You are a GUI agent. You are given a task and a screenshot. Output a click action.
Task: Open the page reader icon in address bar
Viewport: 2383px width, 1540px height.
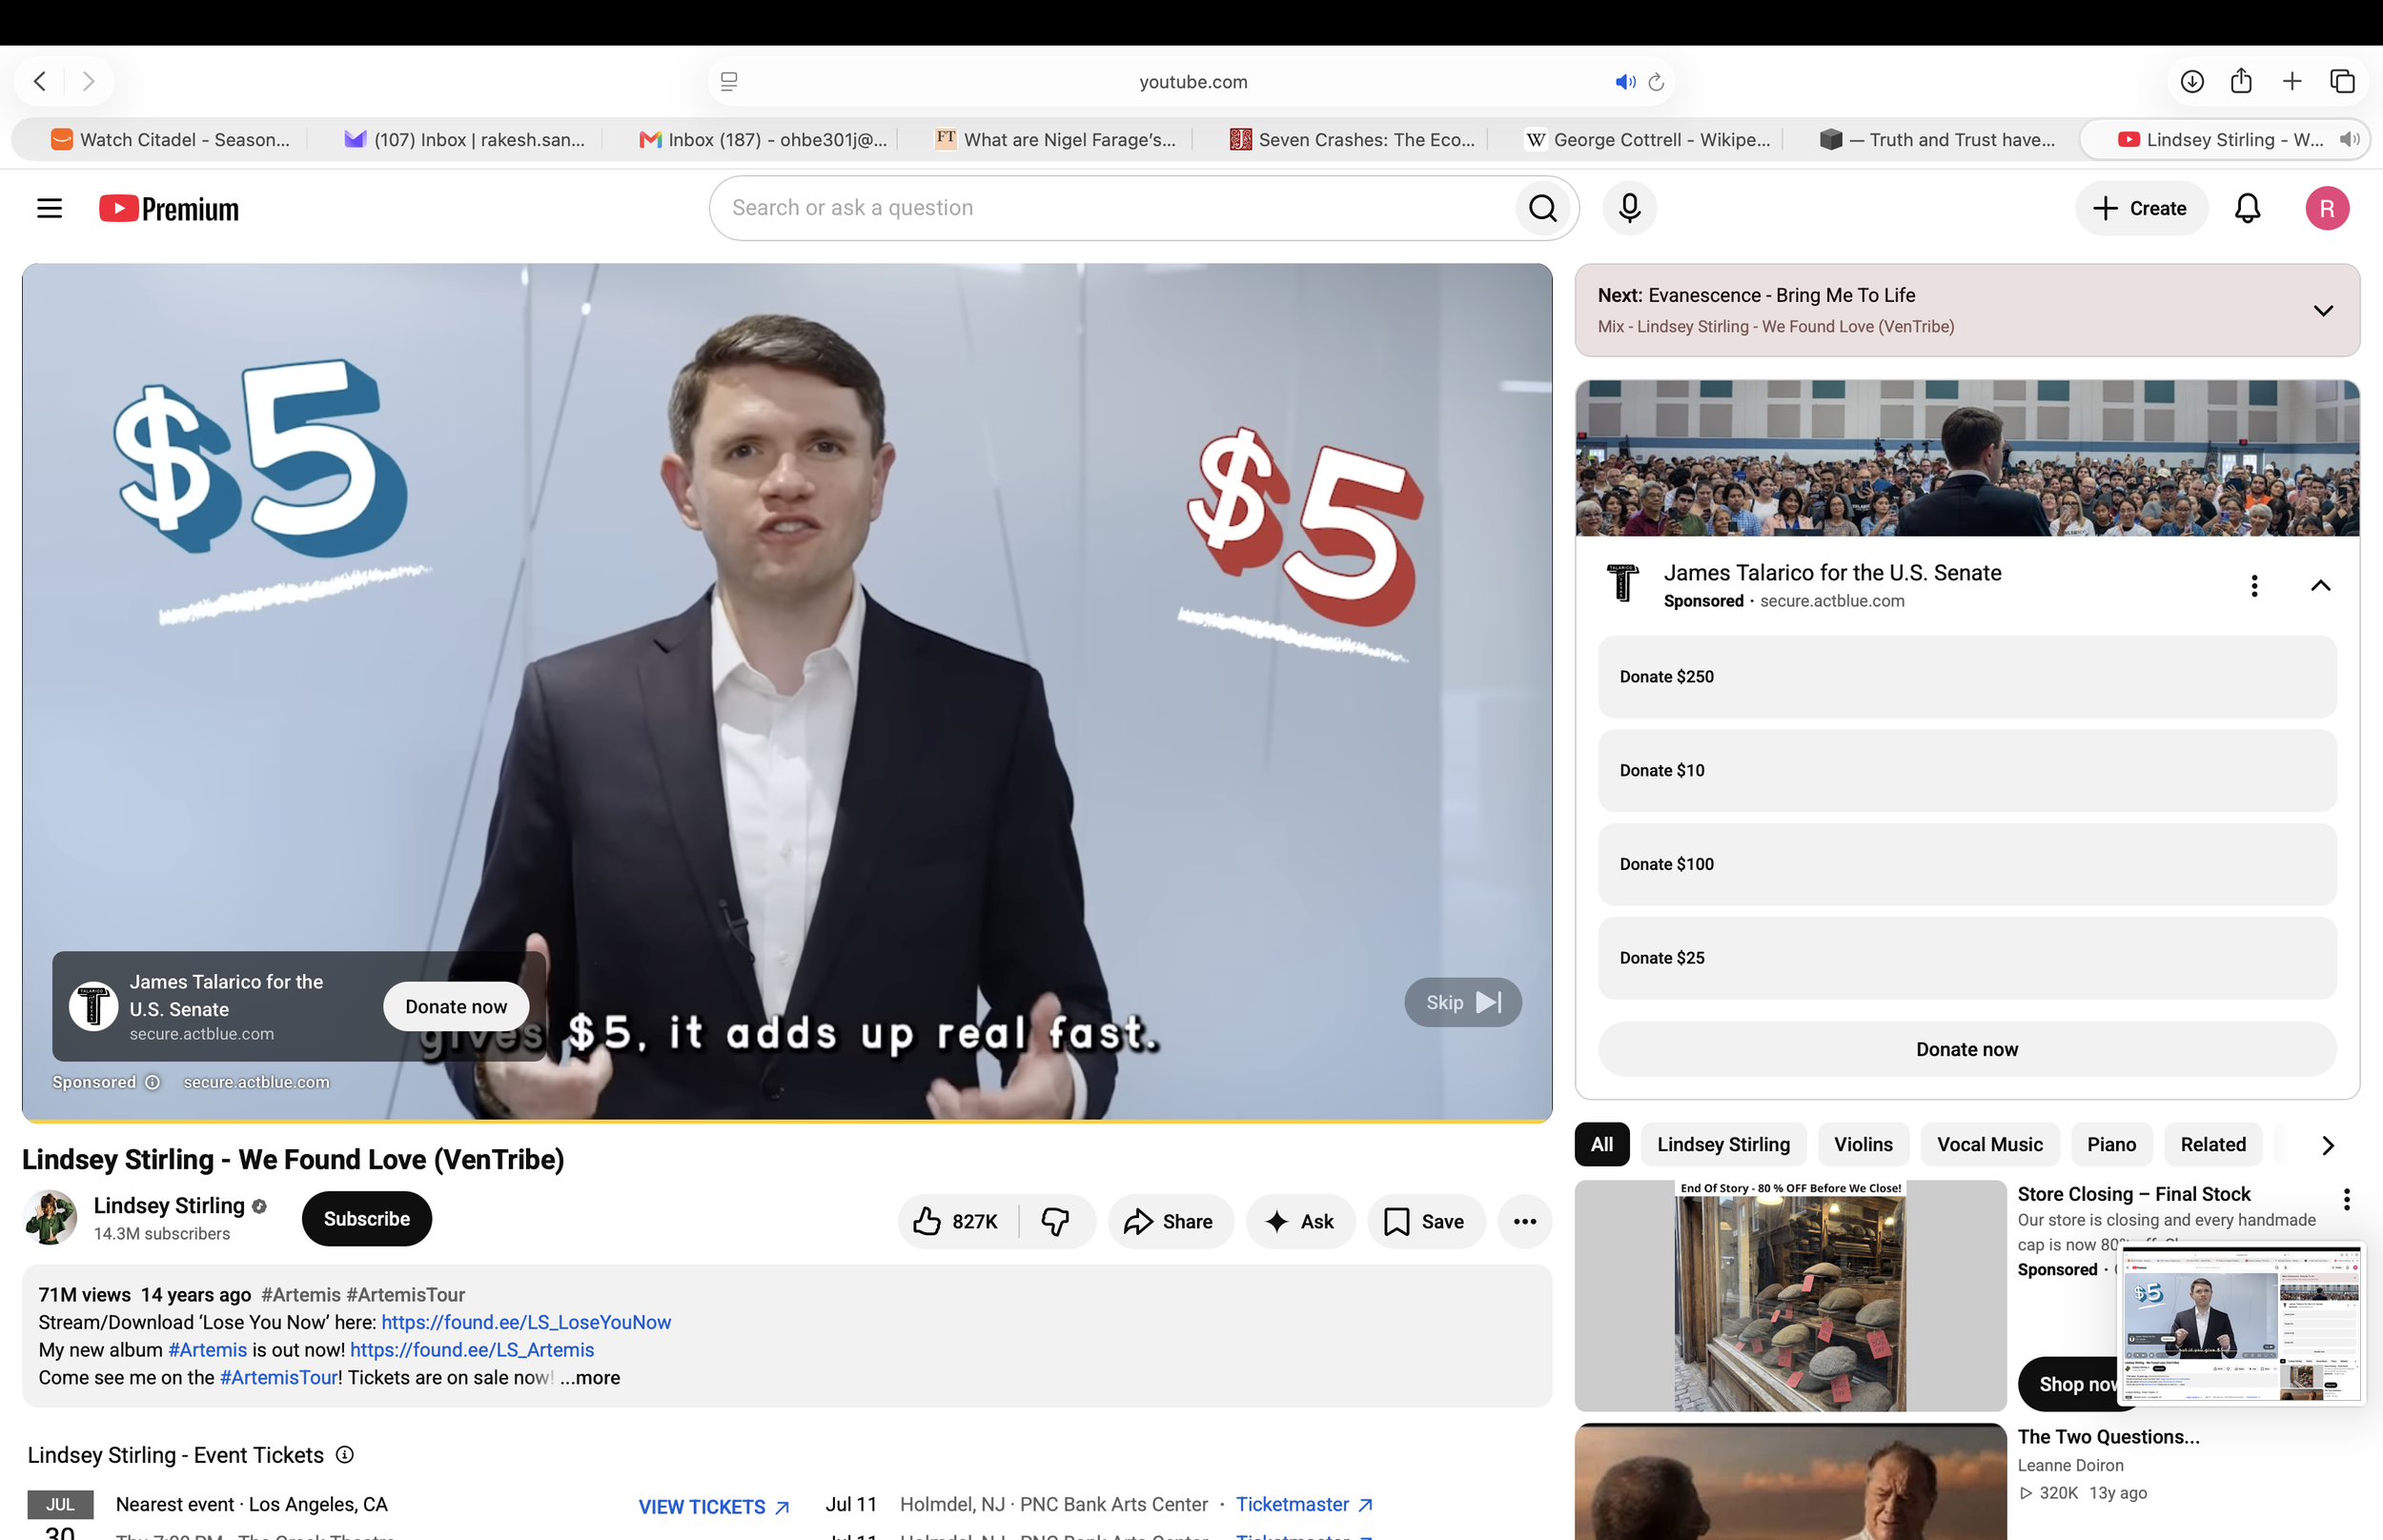coord(729,82)
